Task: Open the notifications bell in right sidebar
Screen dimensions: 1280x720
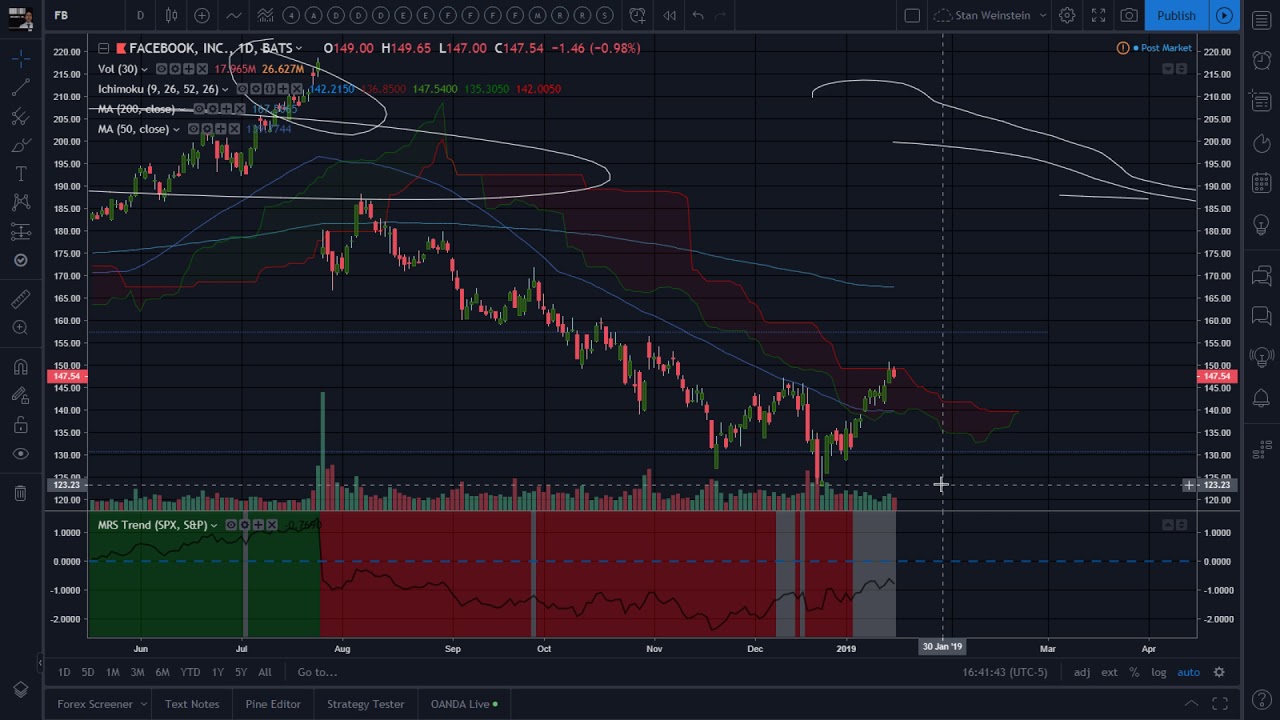Action: 1261,398
